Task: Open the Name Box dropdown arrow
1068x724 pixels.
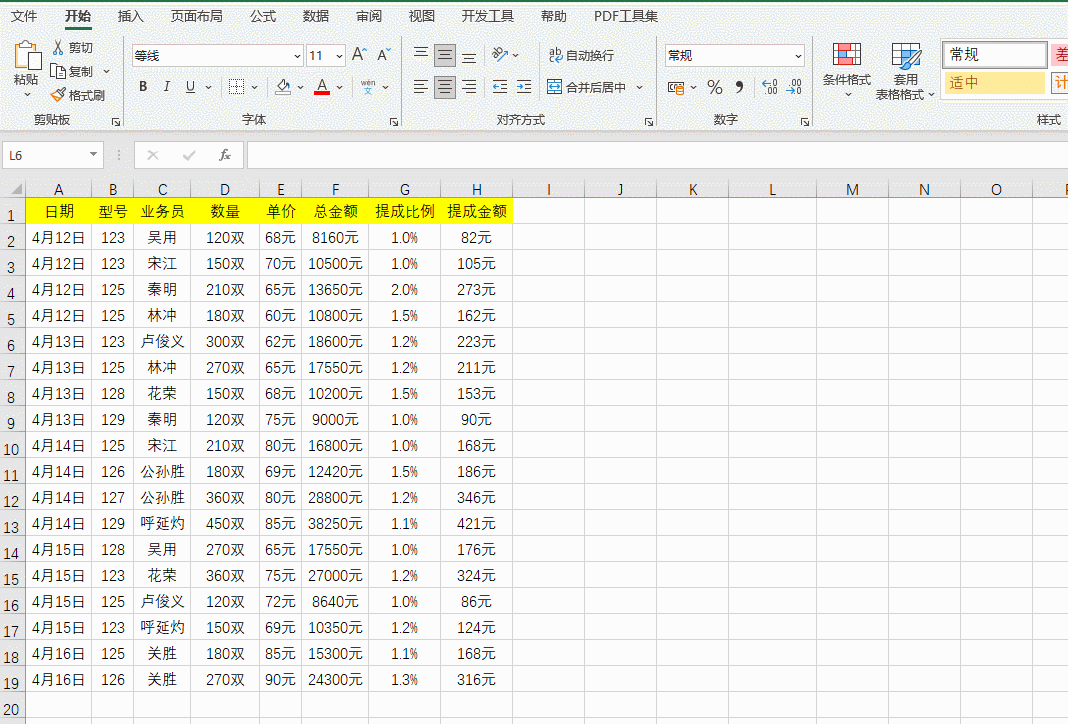Action: point(93,155)
